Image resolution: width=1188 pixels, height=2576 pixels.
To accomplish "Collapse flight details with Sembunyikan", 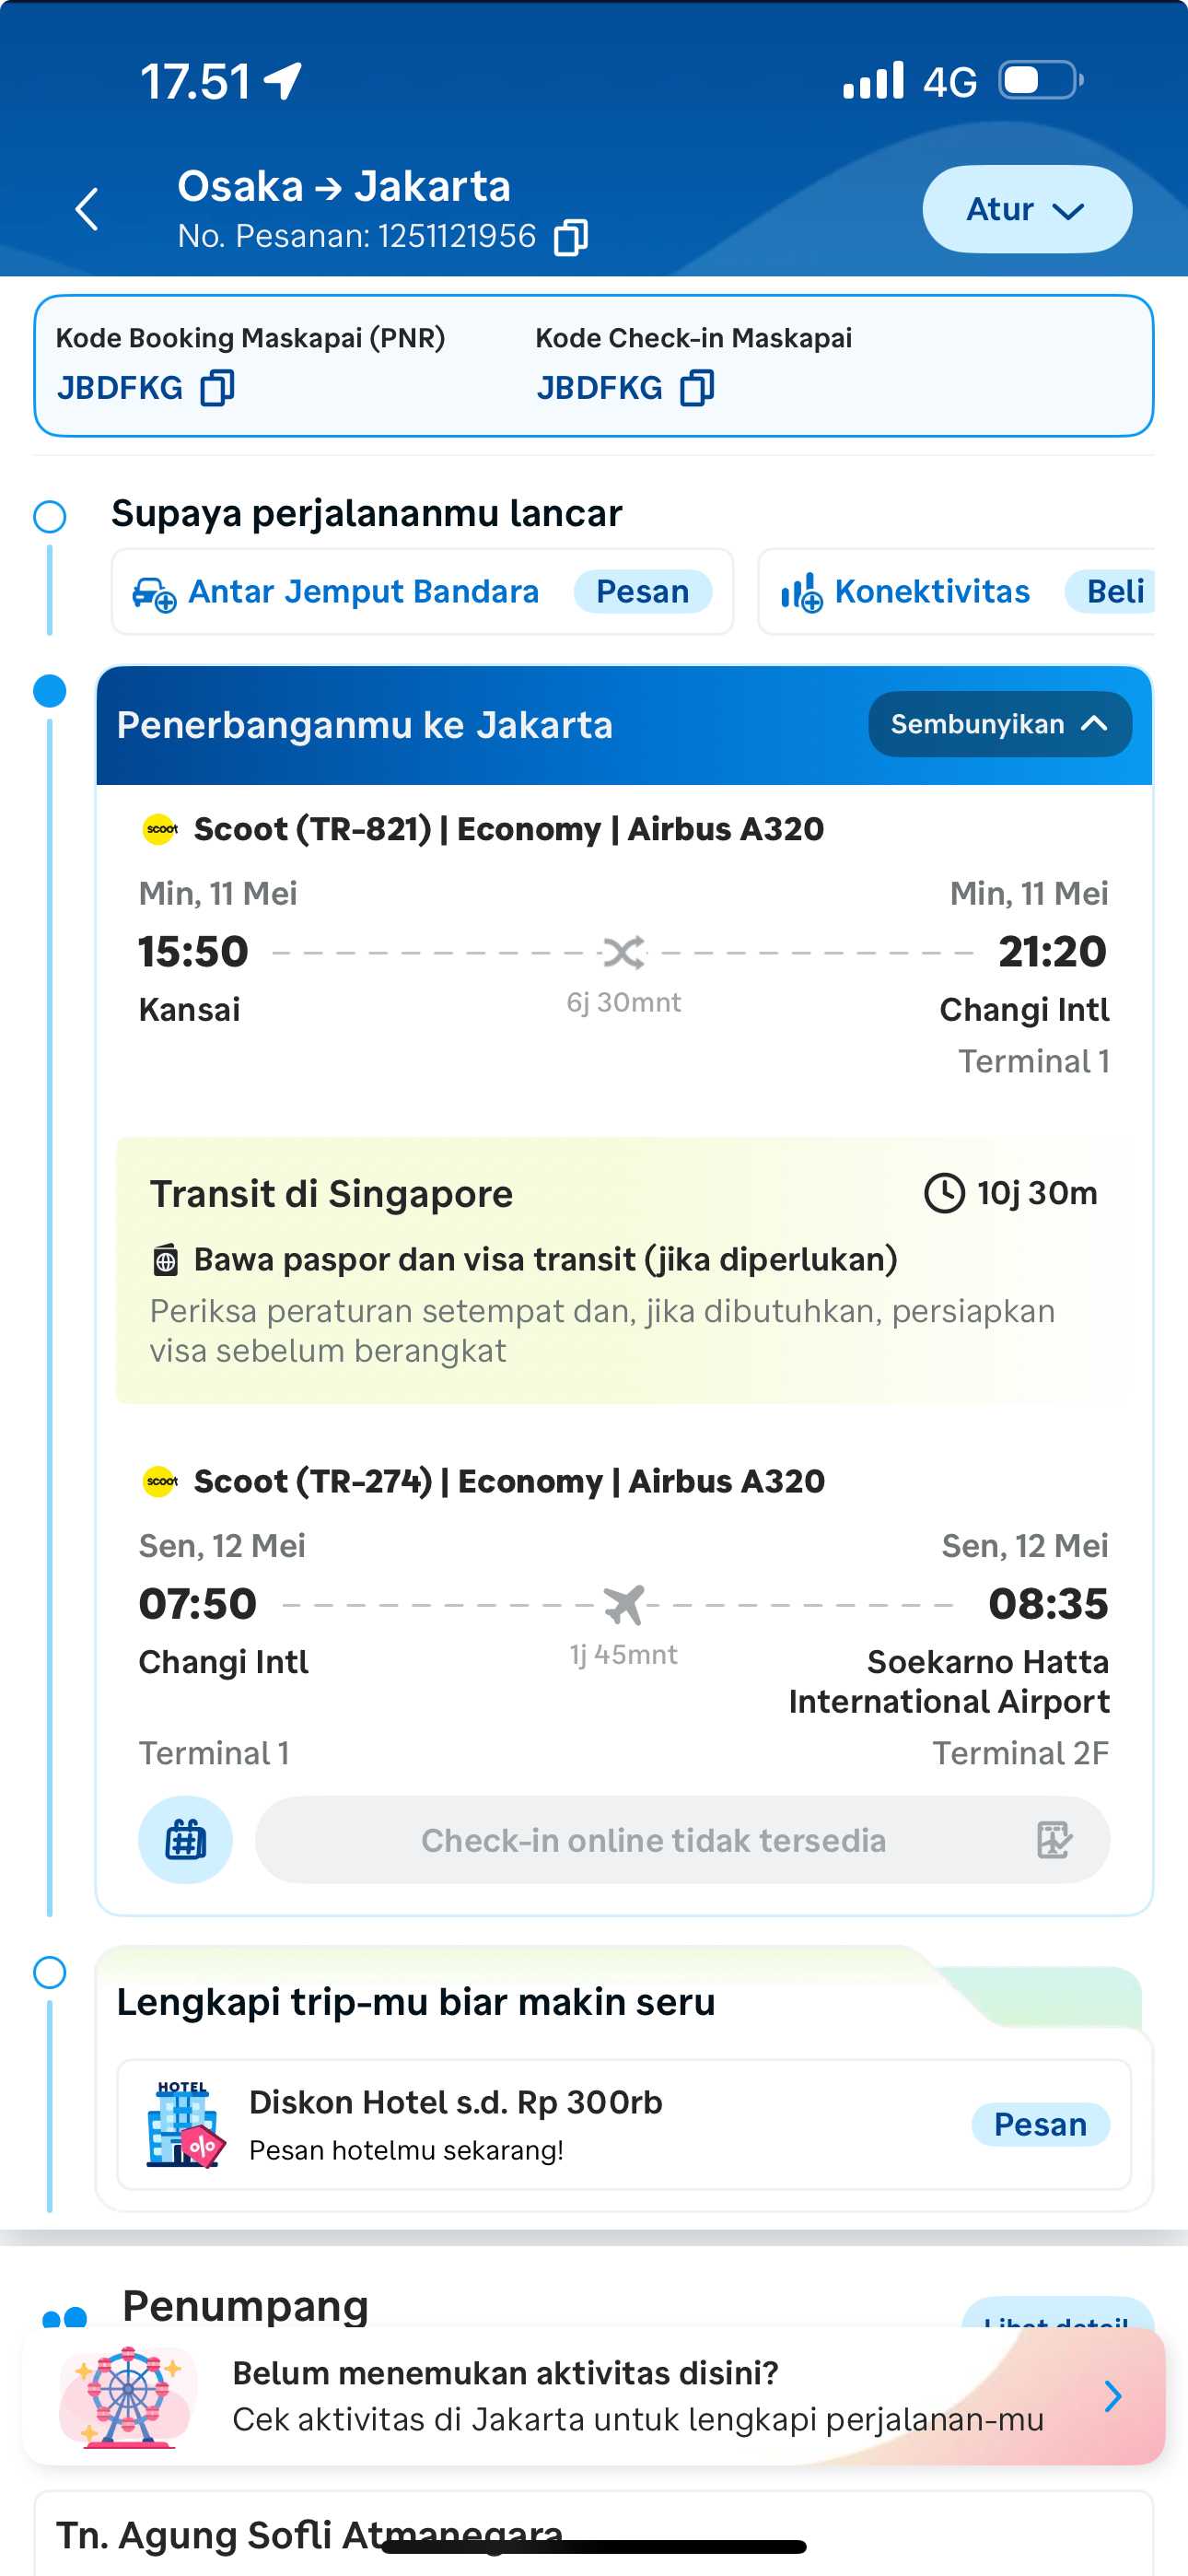I will tap(999, 724).
